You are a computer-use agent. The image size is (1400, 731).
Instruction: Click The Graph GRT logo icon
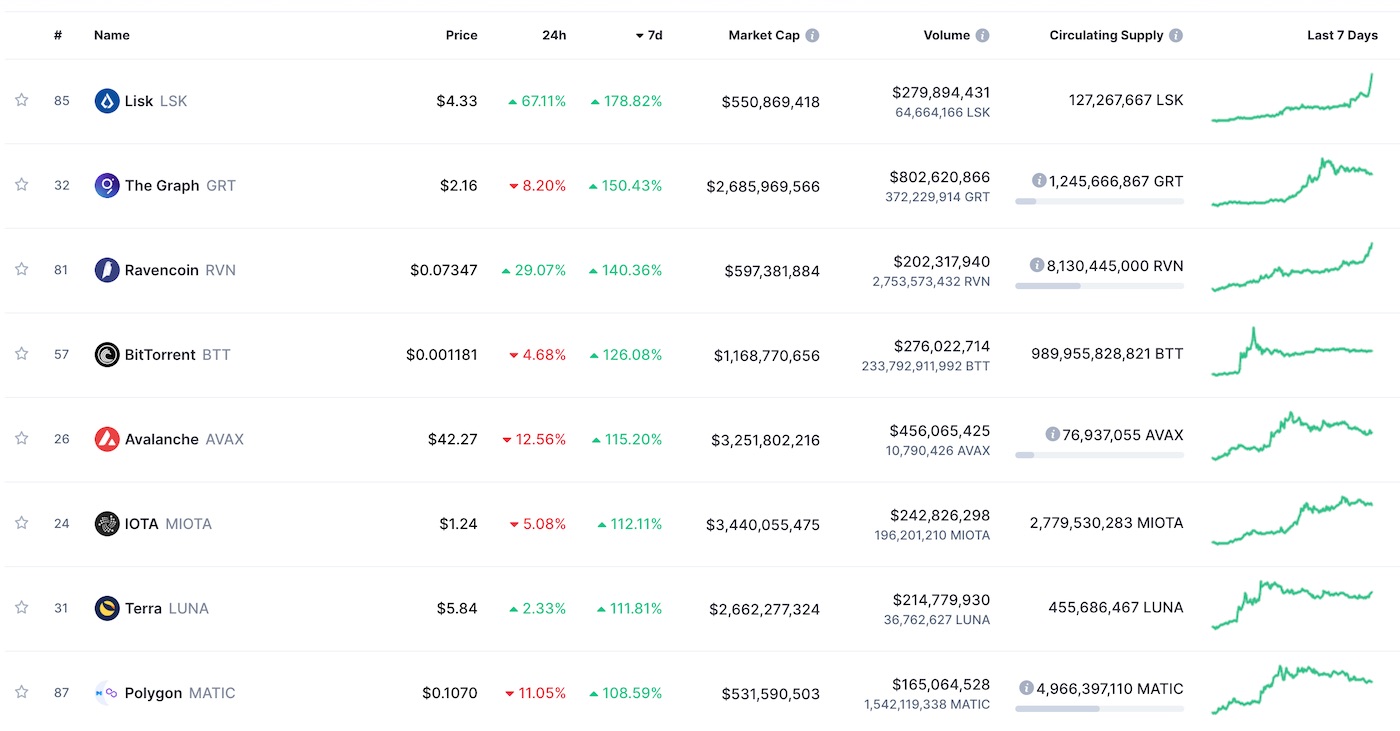coord(107,185)
